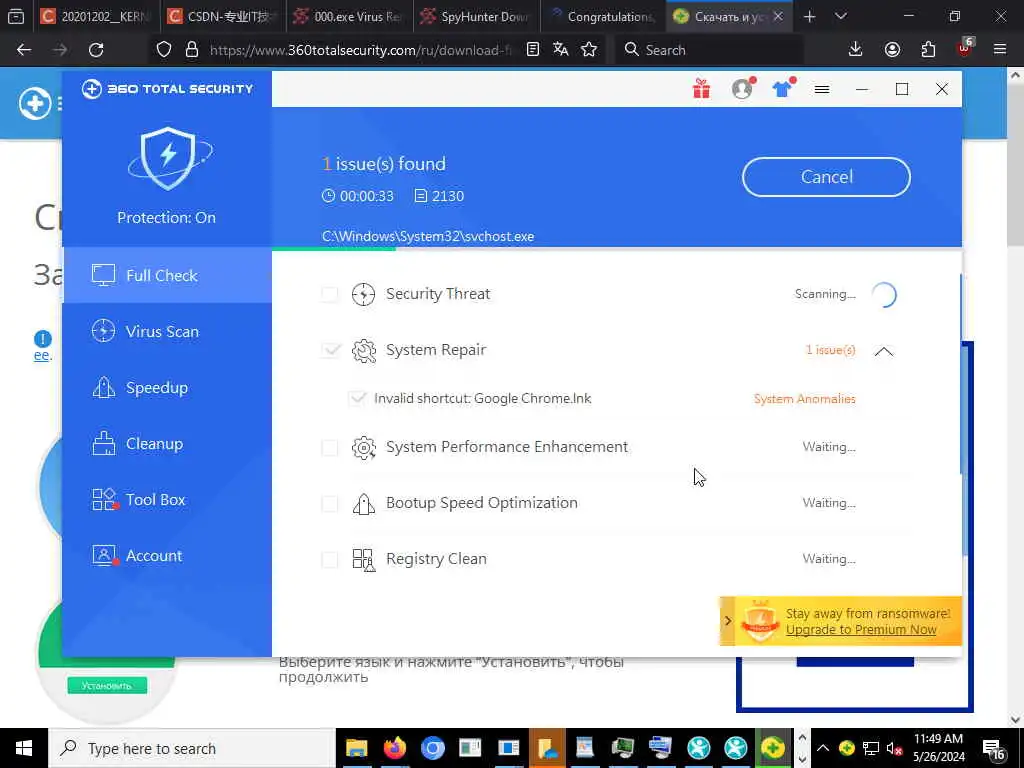Image resolution: width=1024 pixels, height=768 pixels.
Task: Click the 360totalsecurity.com address bar
Action: coord(359,50)
